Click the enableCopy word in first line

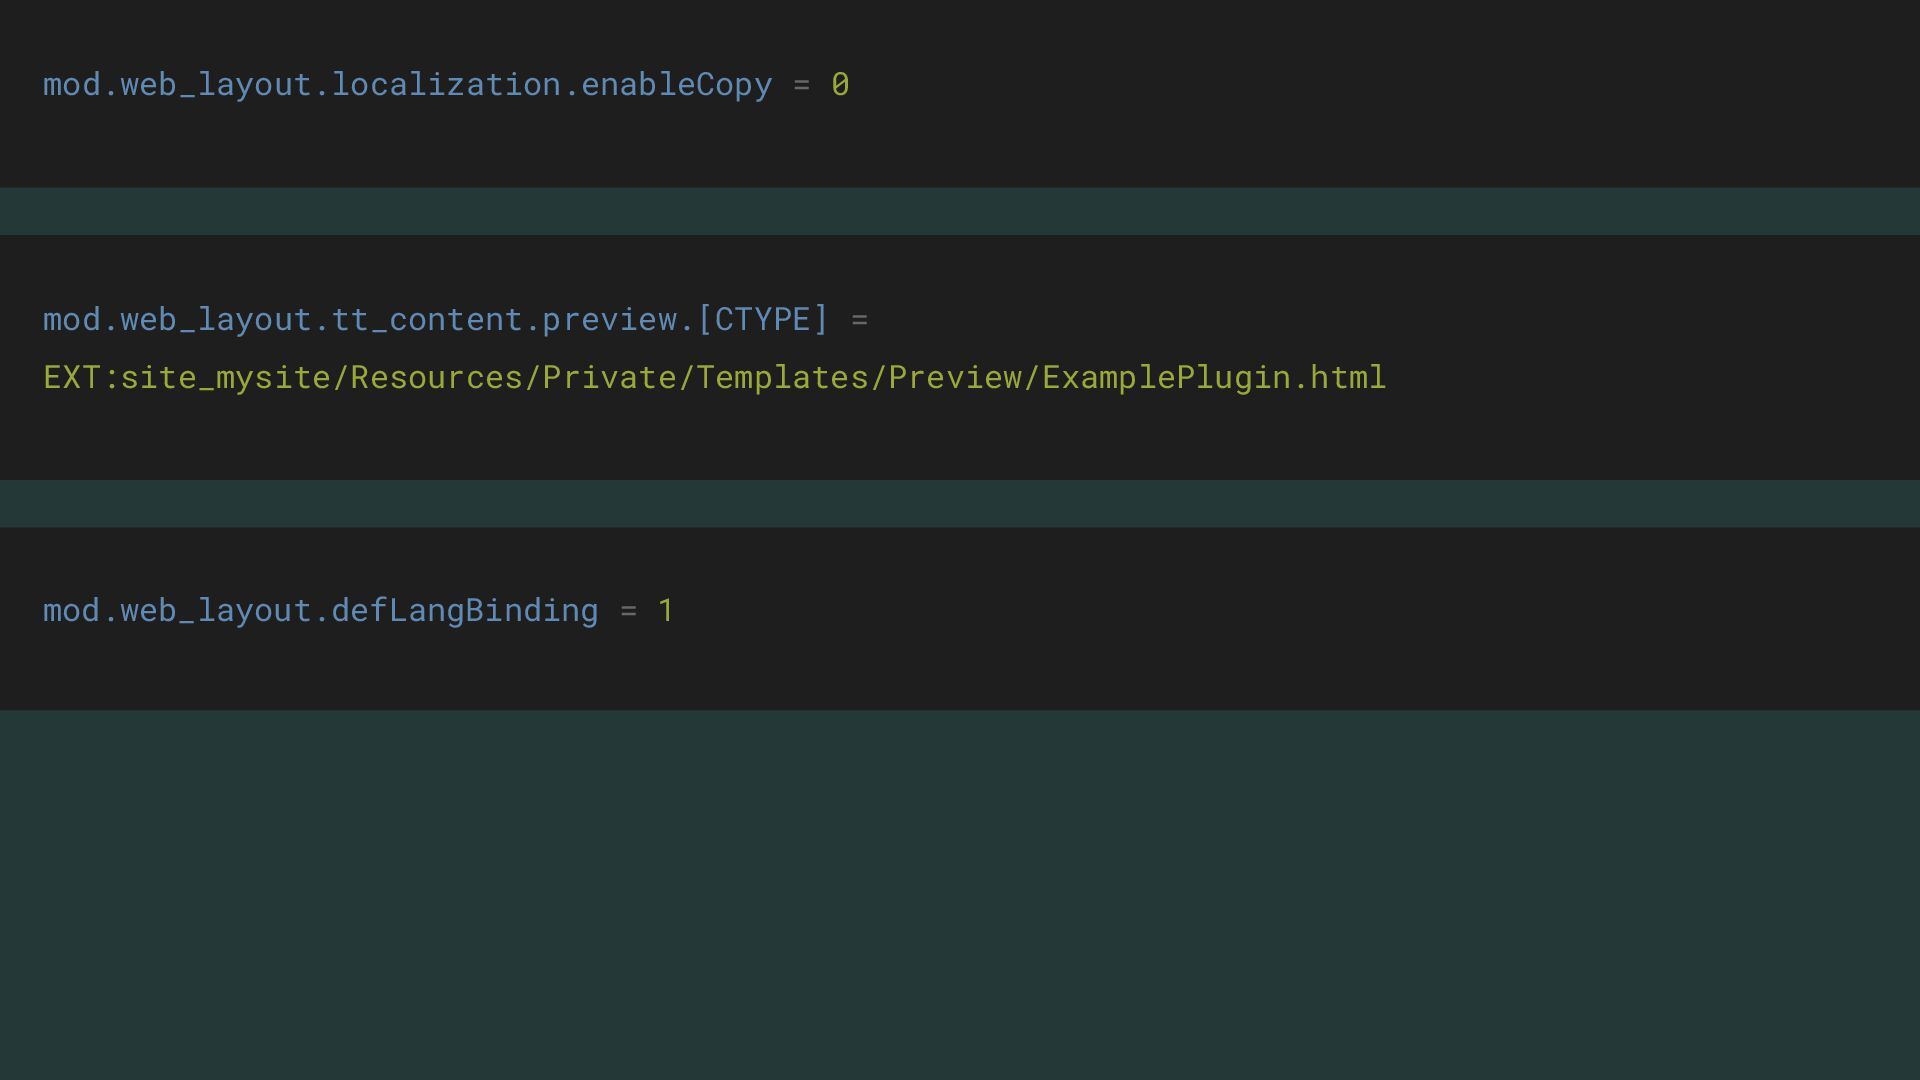(676, 85)
